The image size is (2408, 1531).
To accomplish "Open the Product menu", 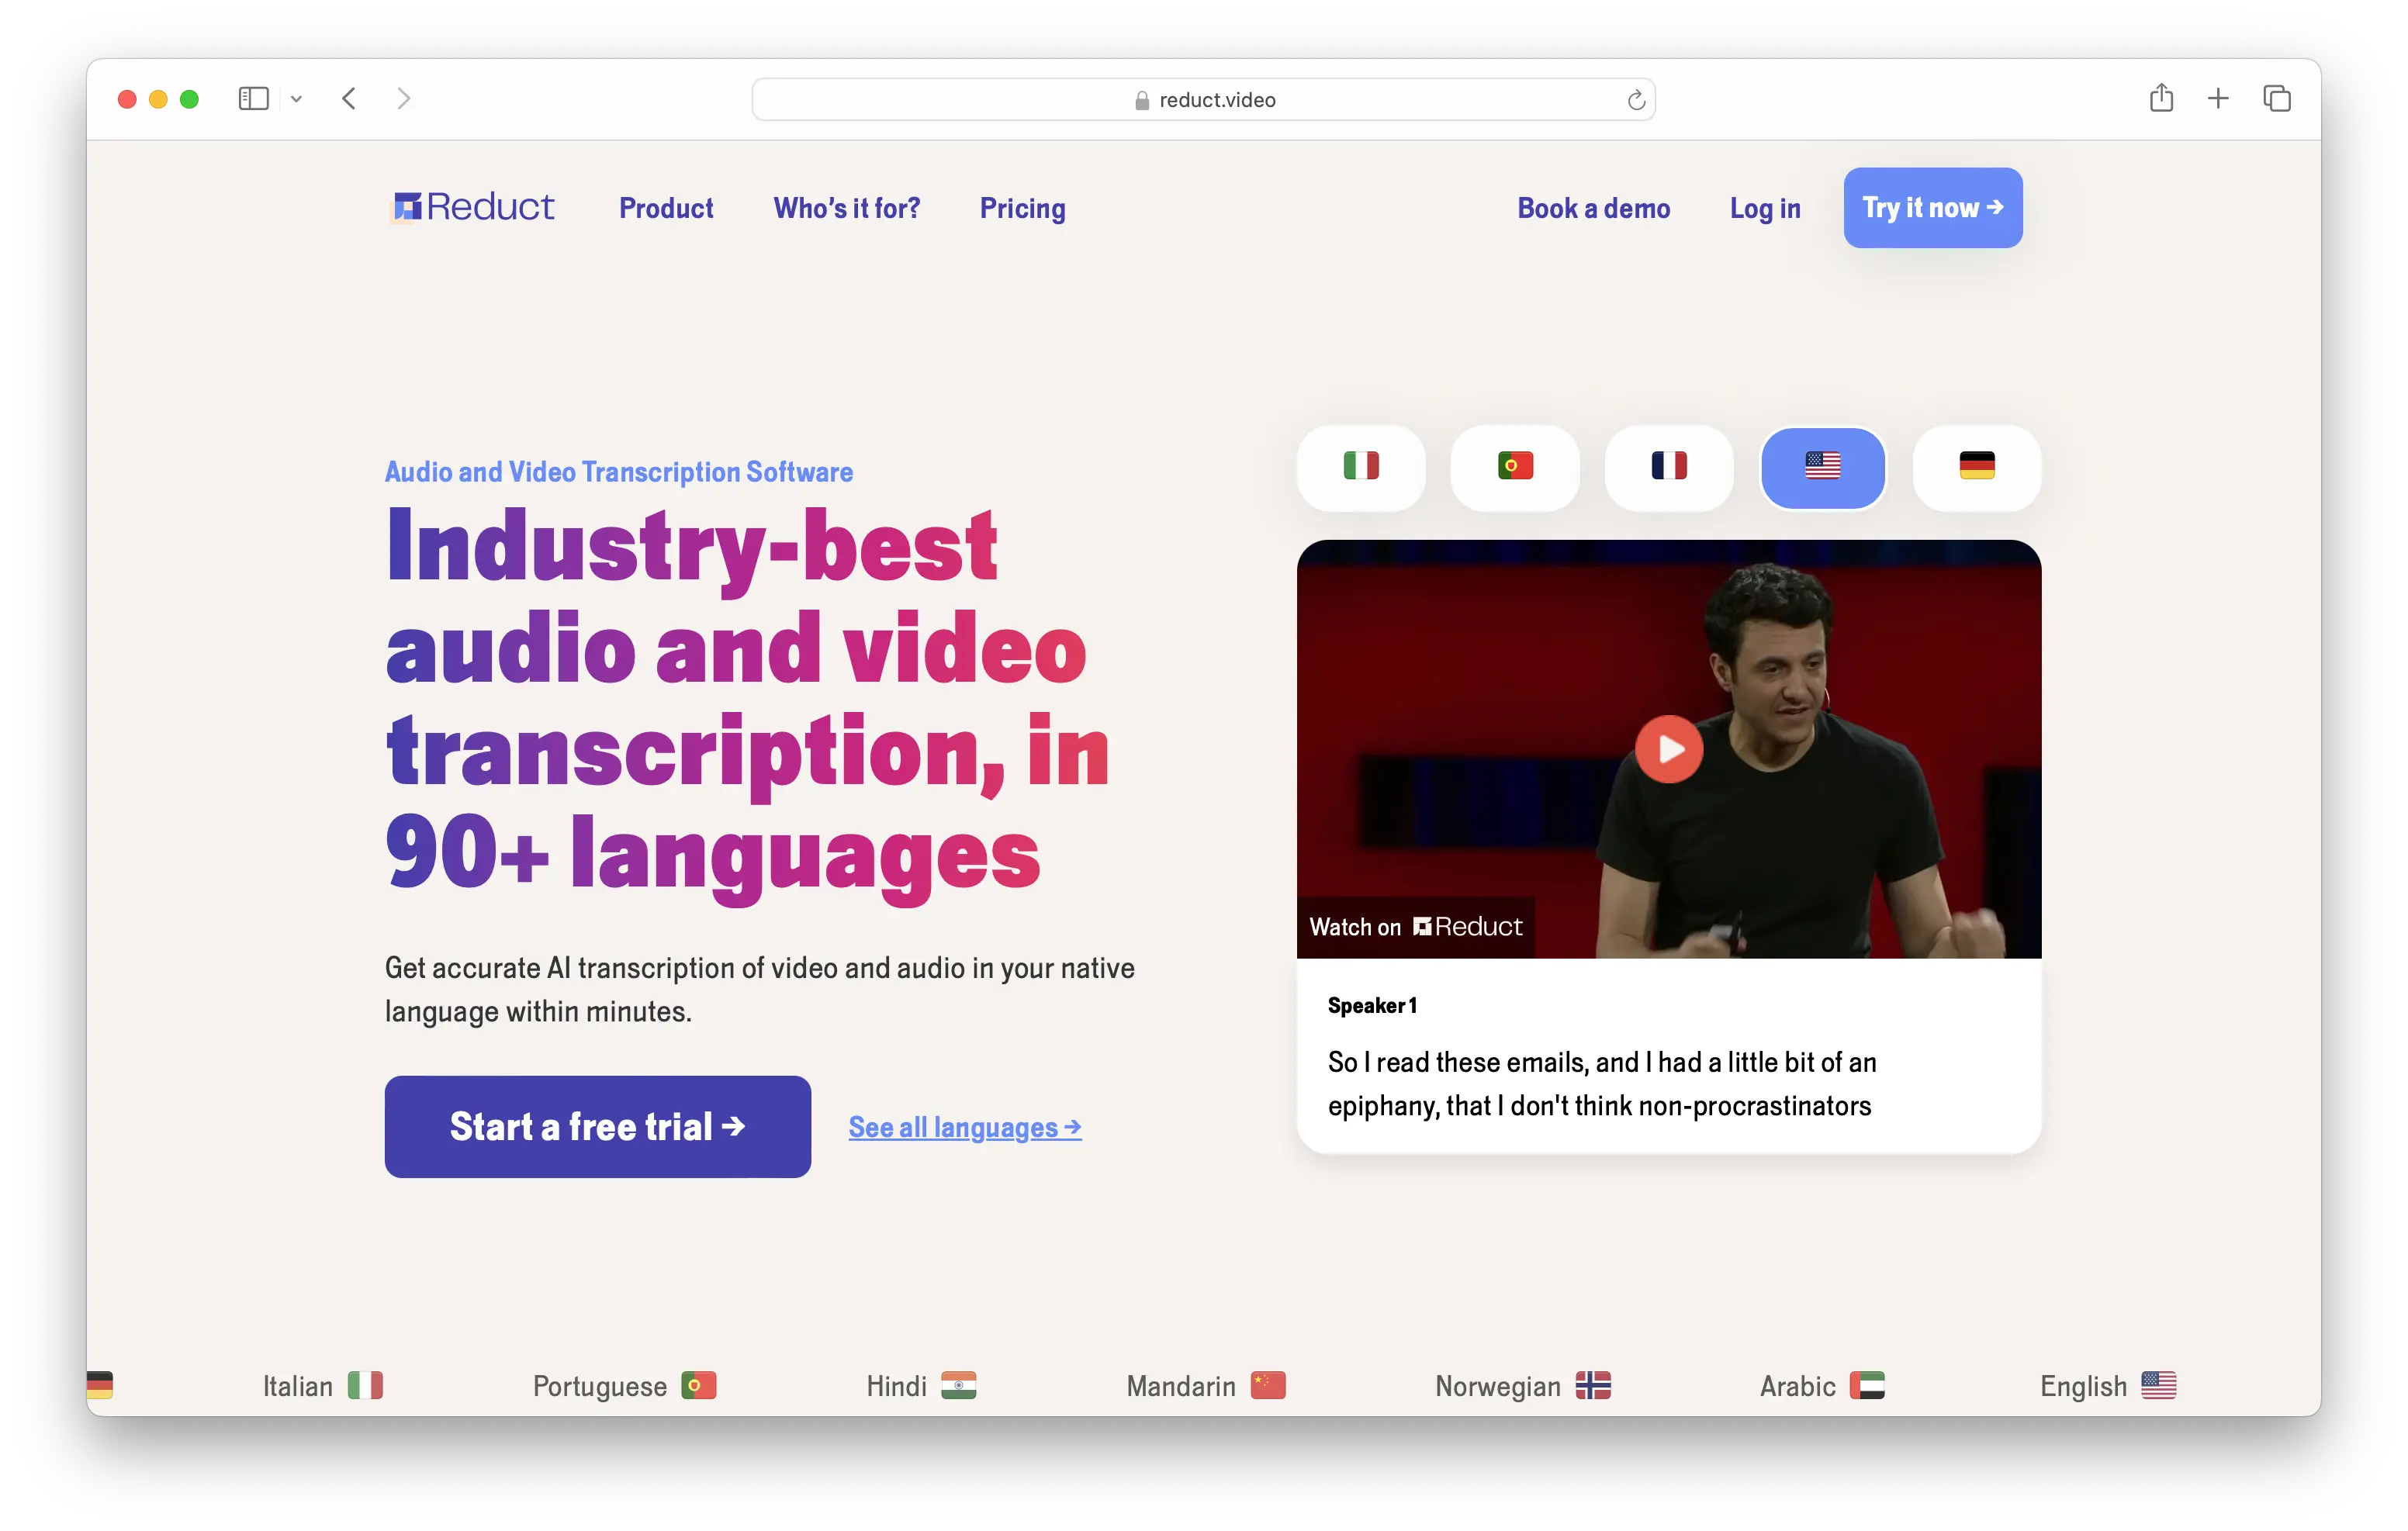I will coord(666,208).
